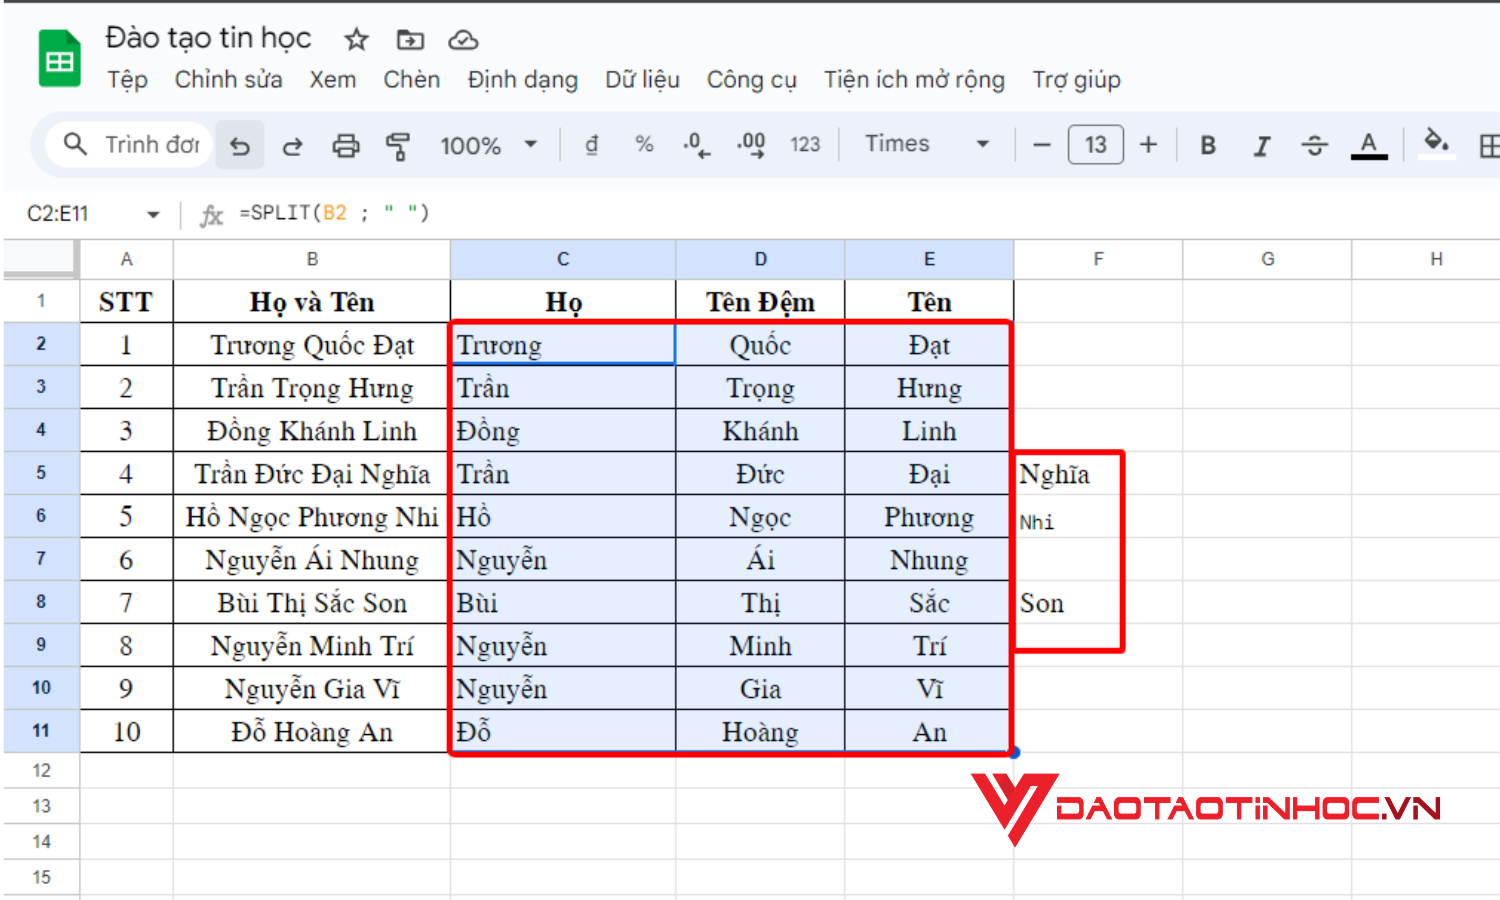
Task: Click the Nhi cell in column F
Action: coord(1098,517)
